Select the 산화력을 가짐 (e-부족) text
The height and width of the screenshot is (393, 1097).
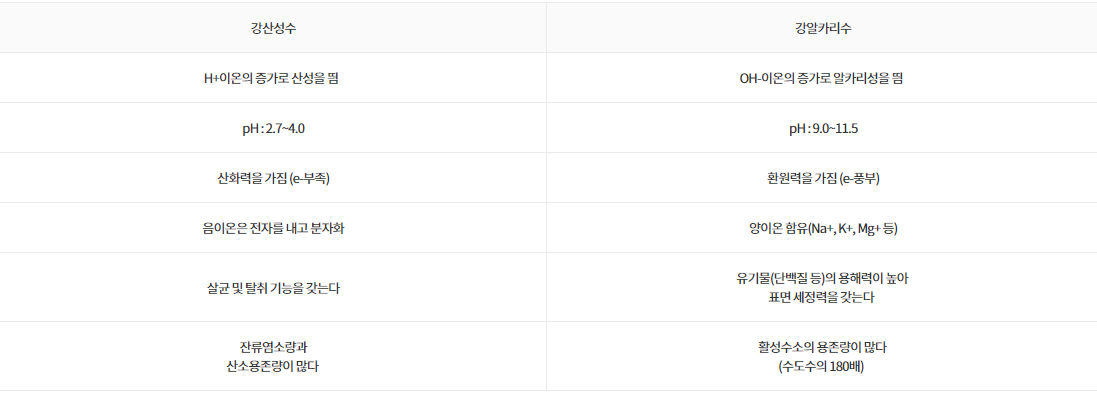coord(273,178)
